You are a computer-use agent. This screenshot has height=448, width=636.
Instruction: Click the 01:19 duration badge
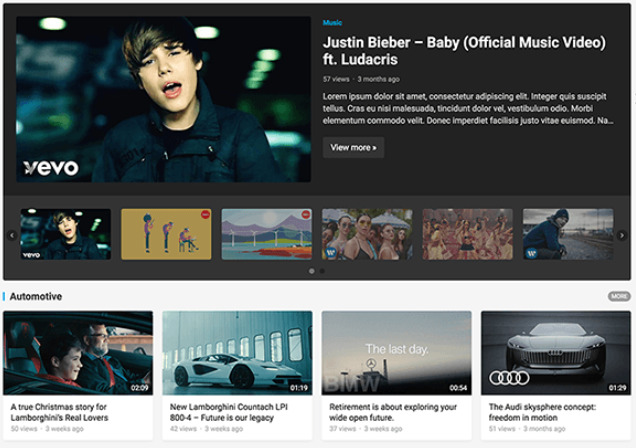[299, 388]
